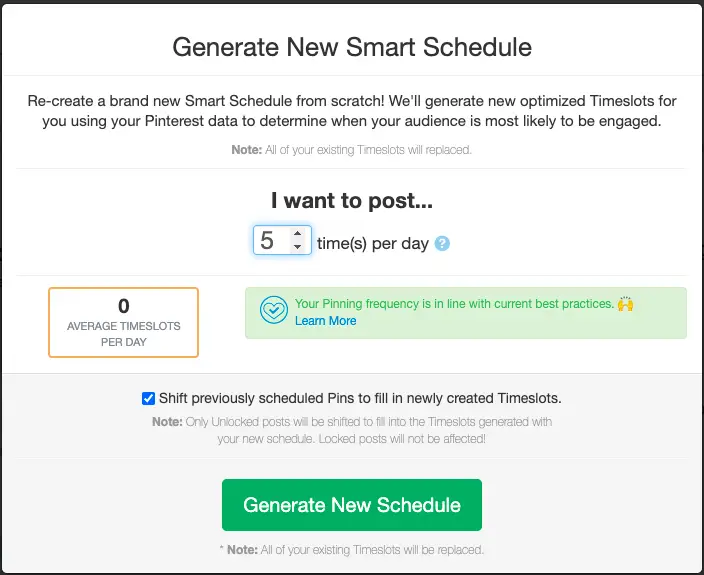Click the note under the intro description
Image resolution: width=704 pixels, height=575 pixels.
[x=352, y=150]
